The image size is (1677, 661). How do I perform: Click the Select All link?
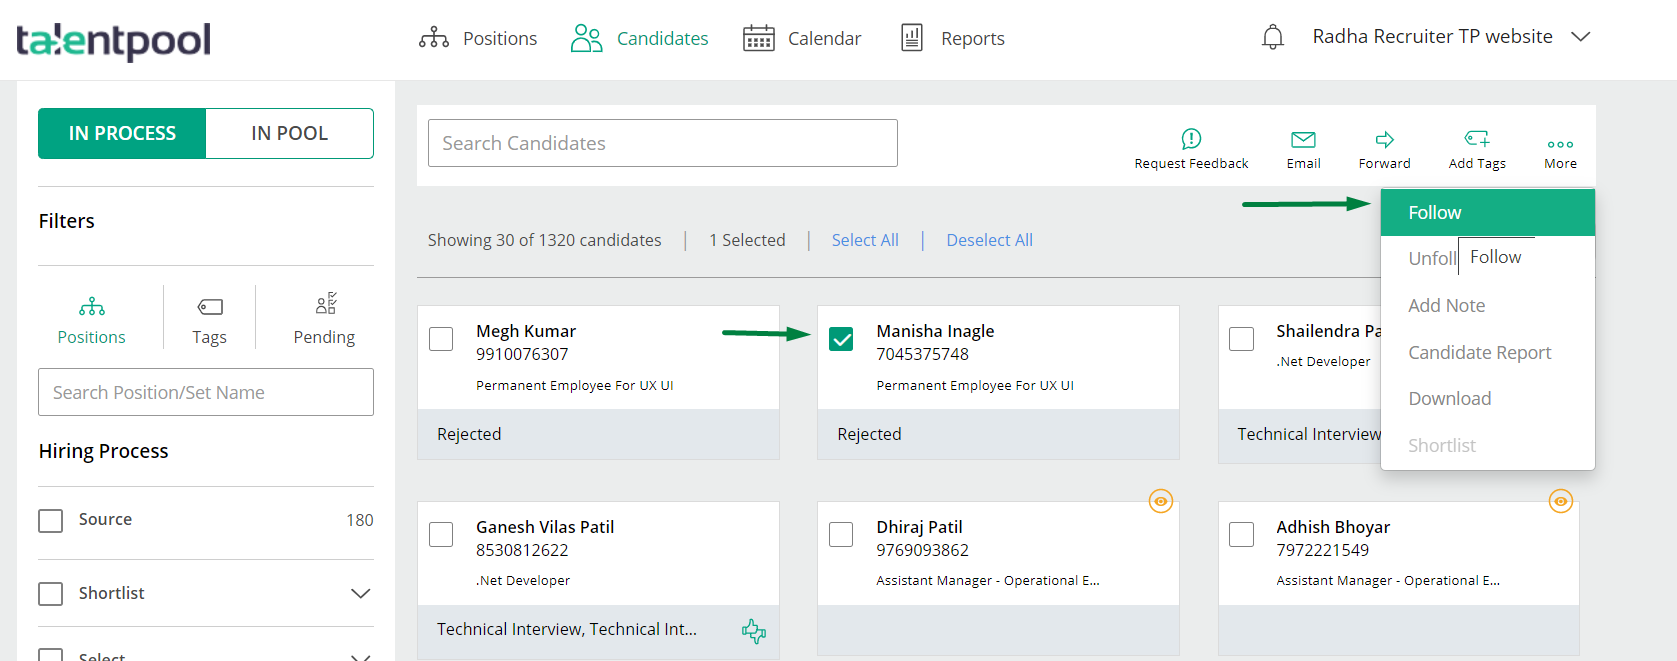865,240
